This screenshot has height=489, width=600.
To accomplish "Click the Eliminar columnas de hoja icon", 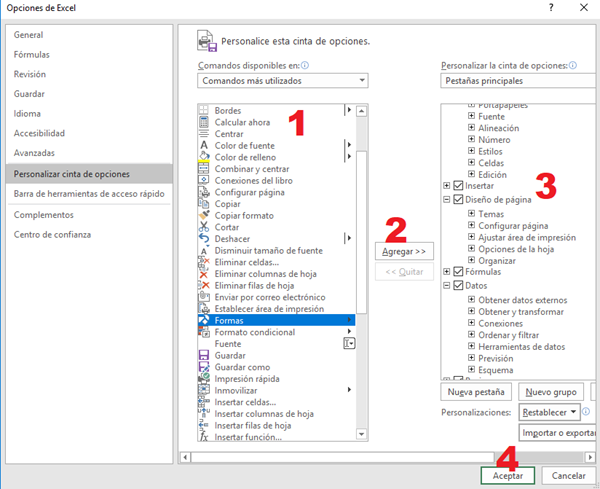I will (204, 274).
